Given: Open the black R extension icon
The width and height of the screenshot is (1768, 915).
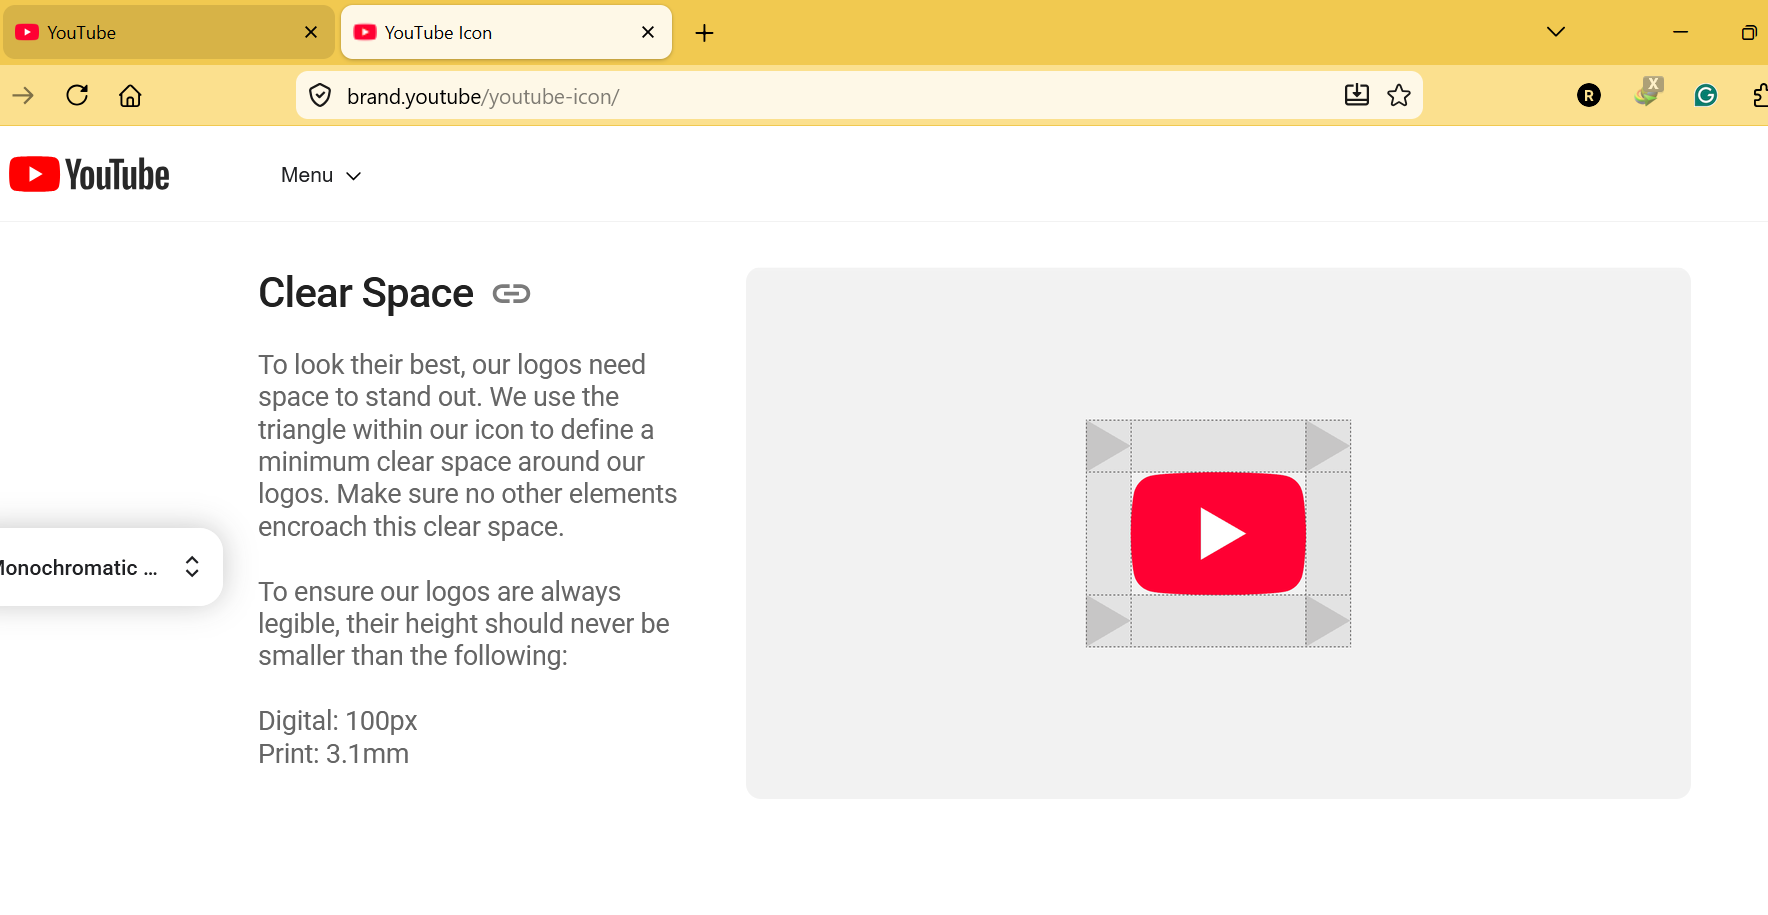Looking at the screenshot, I should tap(1589, 96).
